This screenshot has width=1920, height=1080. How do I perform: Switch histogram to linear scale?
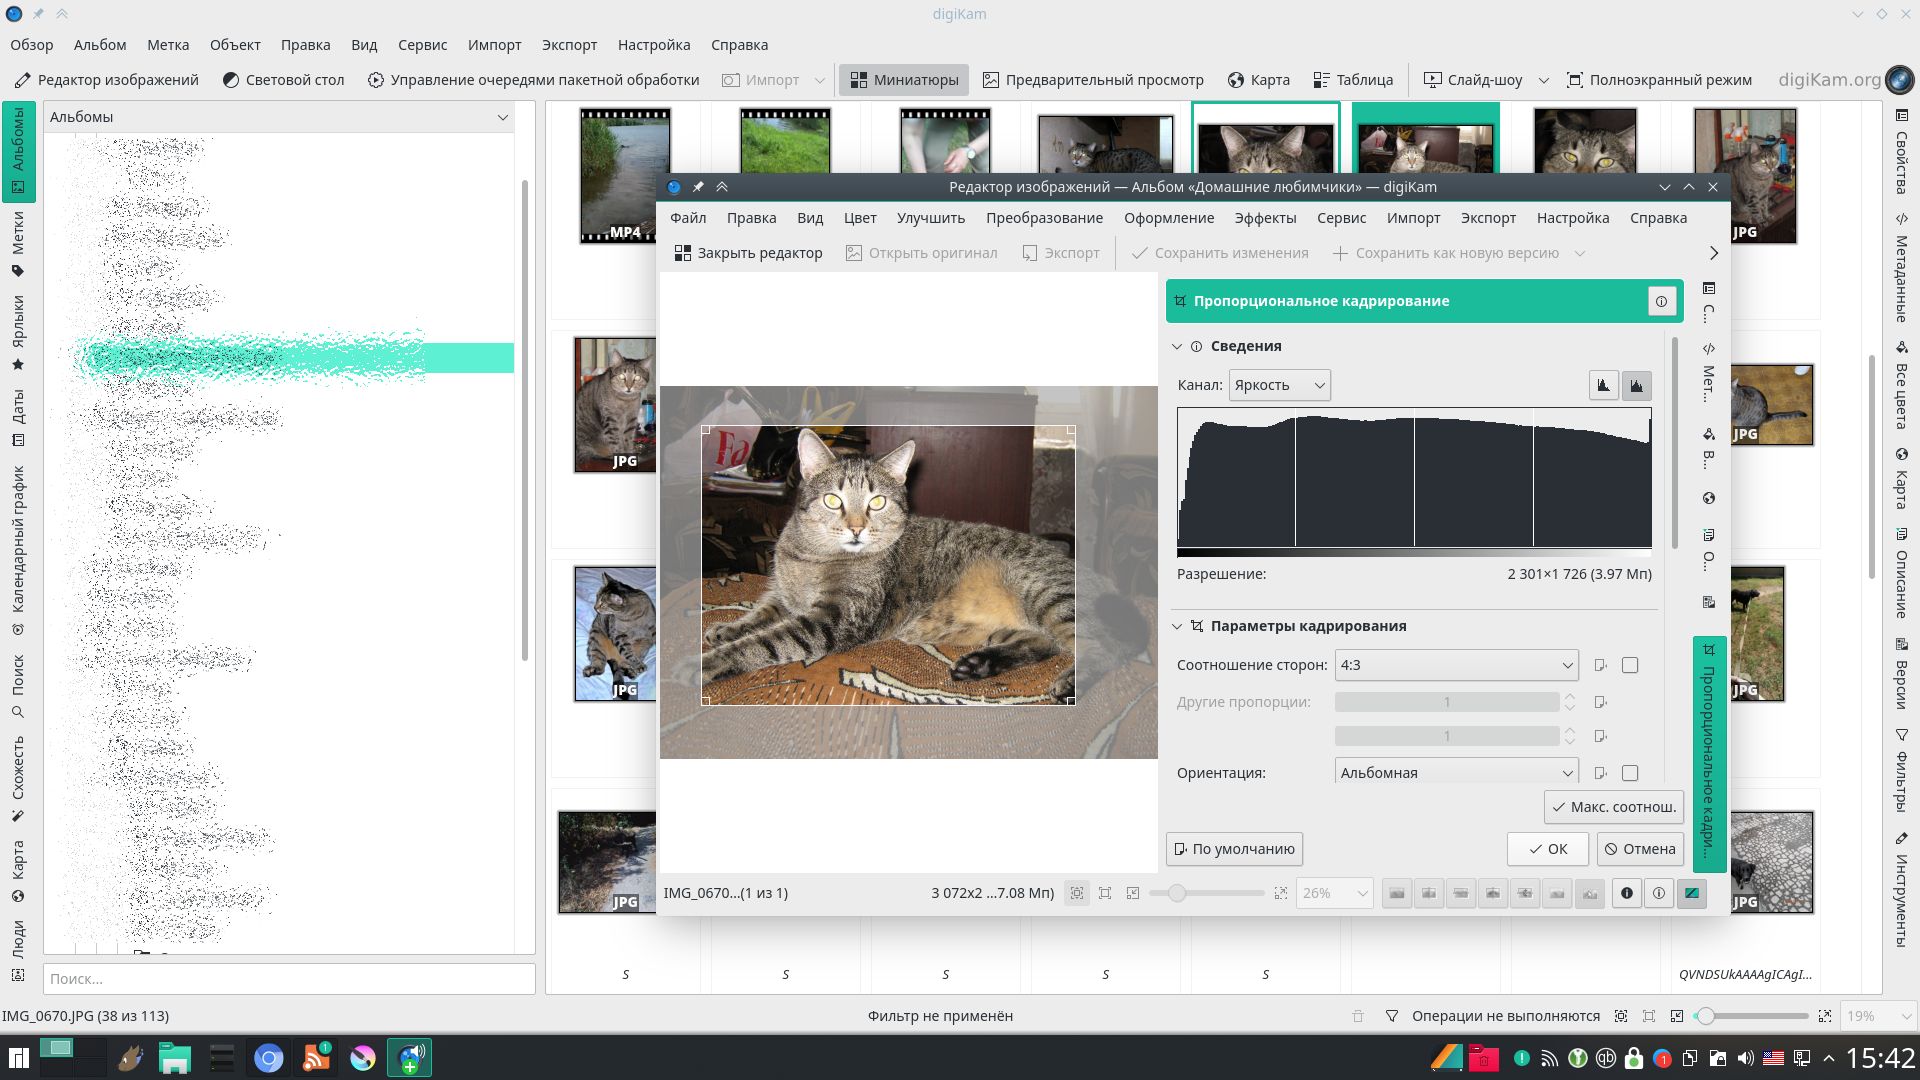[1604, 385]
